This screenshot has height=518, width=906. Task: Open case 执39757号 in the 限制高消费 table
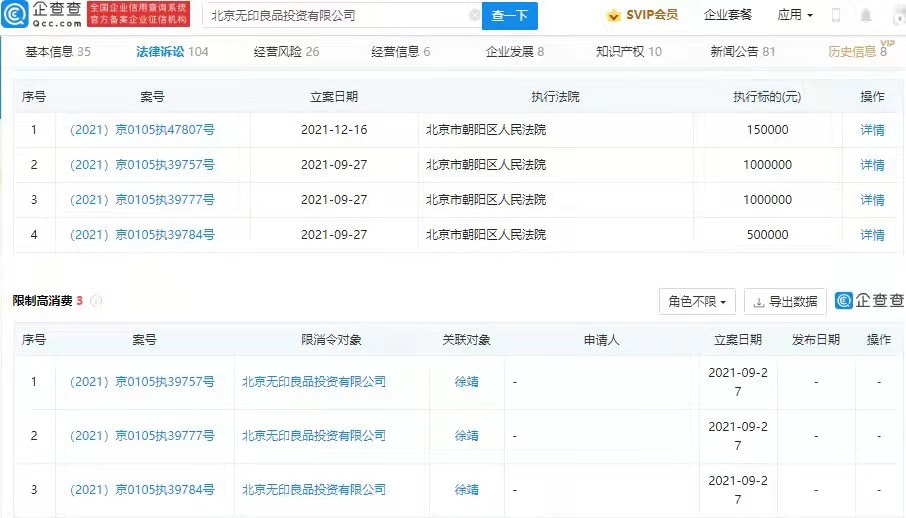pos(142,382)
